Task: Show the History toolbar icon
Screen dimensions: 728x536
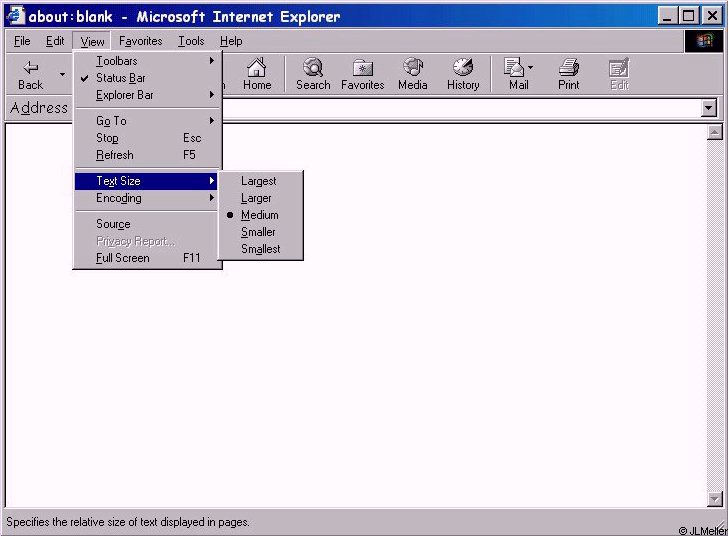Action: pos(463,67)
